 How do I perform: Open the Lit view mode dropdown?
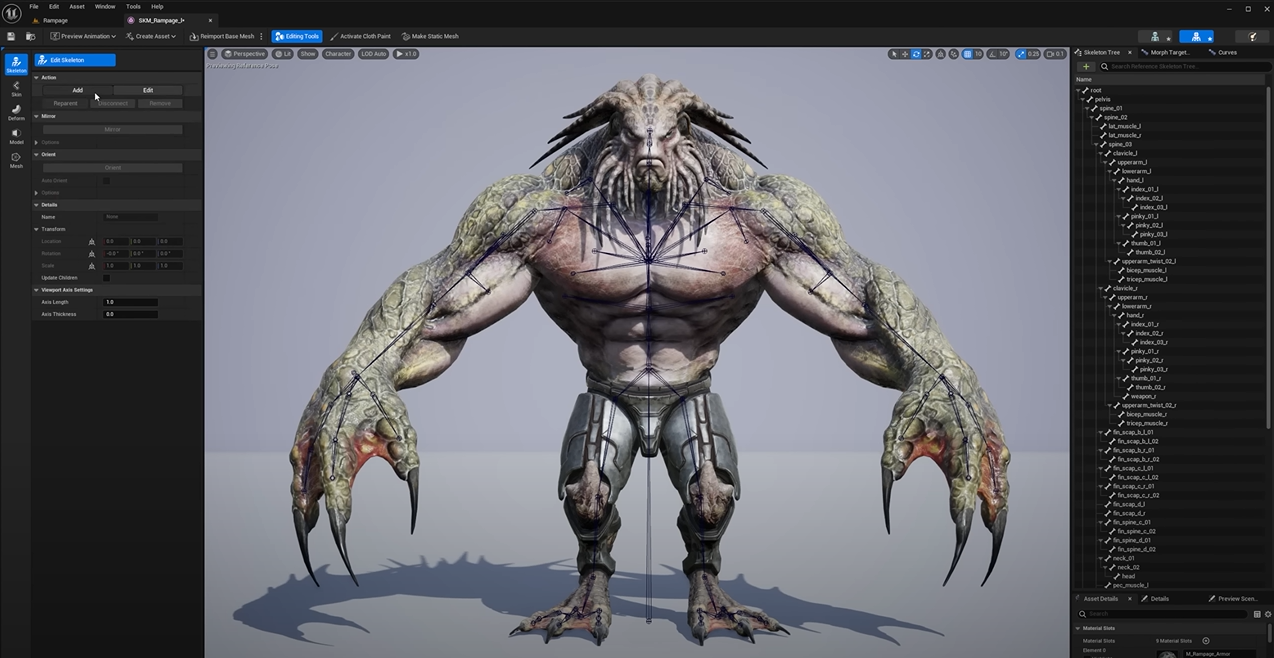tap(283, 54)
